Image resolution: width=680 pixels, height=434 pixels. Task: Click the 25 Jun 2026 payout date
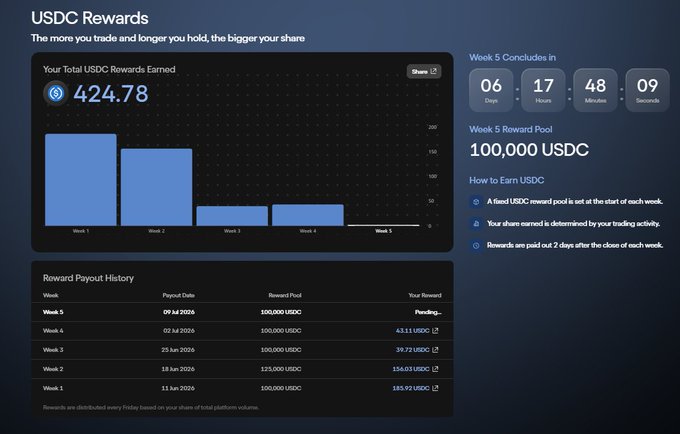coord(178,350)
